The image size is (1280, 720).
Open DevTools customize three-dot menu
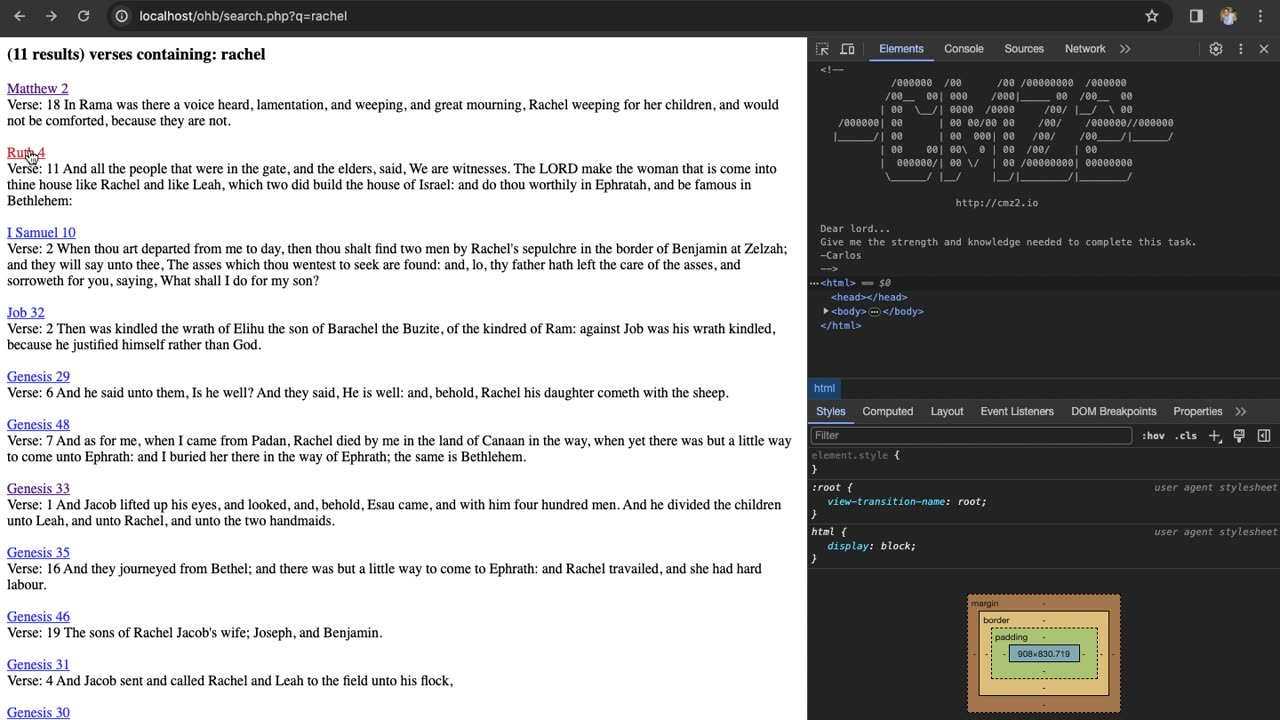1241,49
